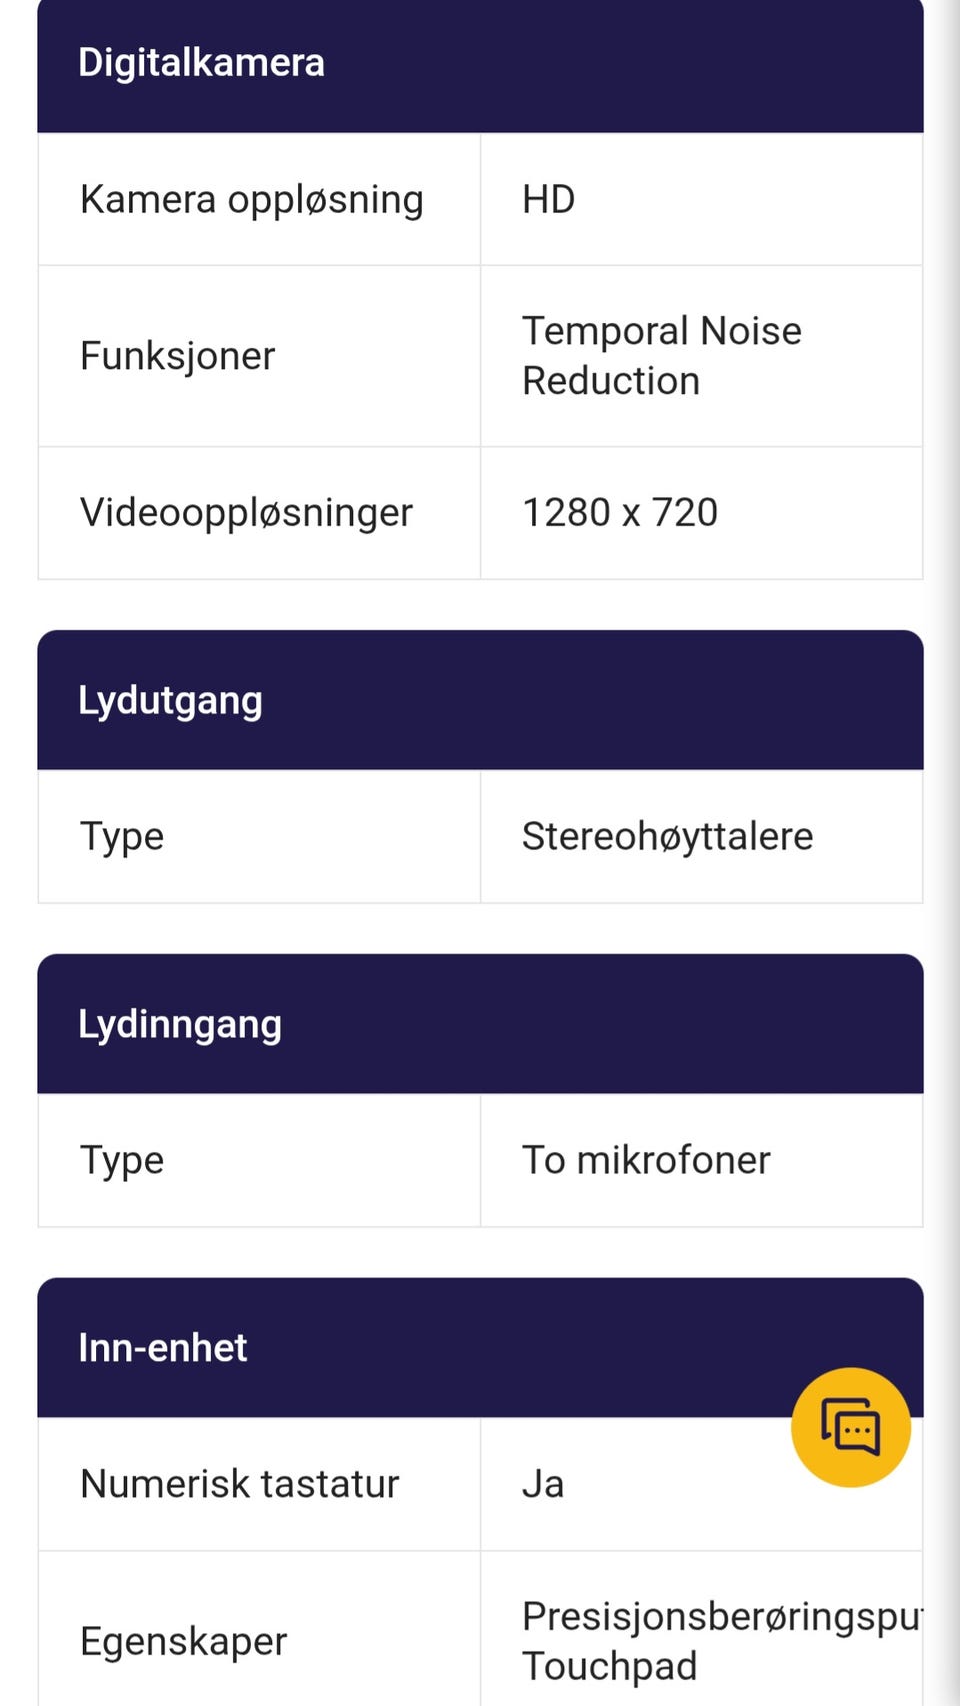Open the yellow chat support button
This screenshot has height=1706, width=960.
[x=850, y=1427]
